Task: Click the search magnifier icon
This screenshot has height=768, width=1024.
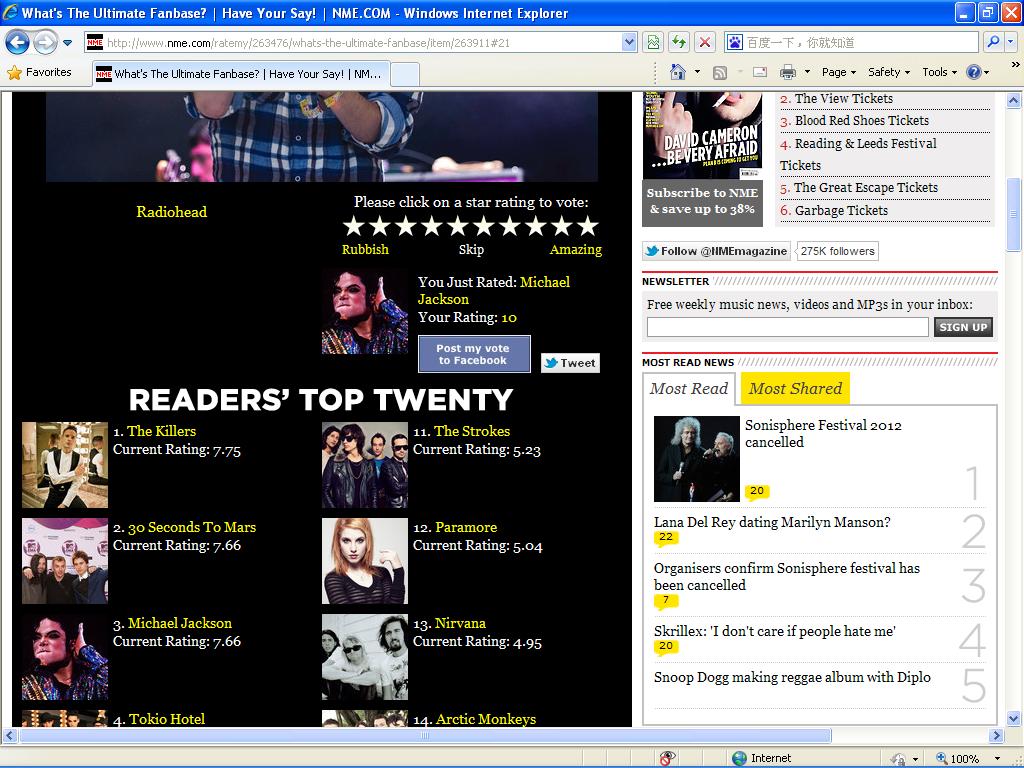Action: click(x=992, y=42)
